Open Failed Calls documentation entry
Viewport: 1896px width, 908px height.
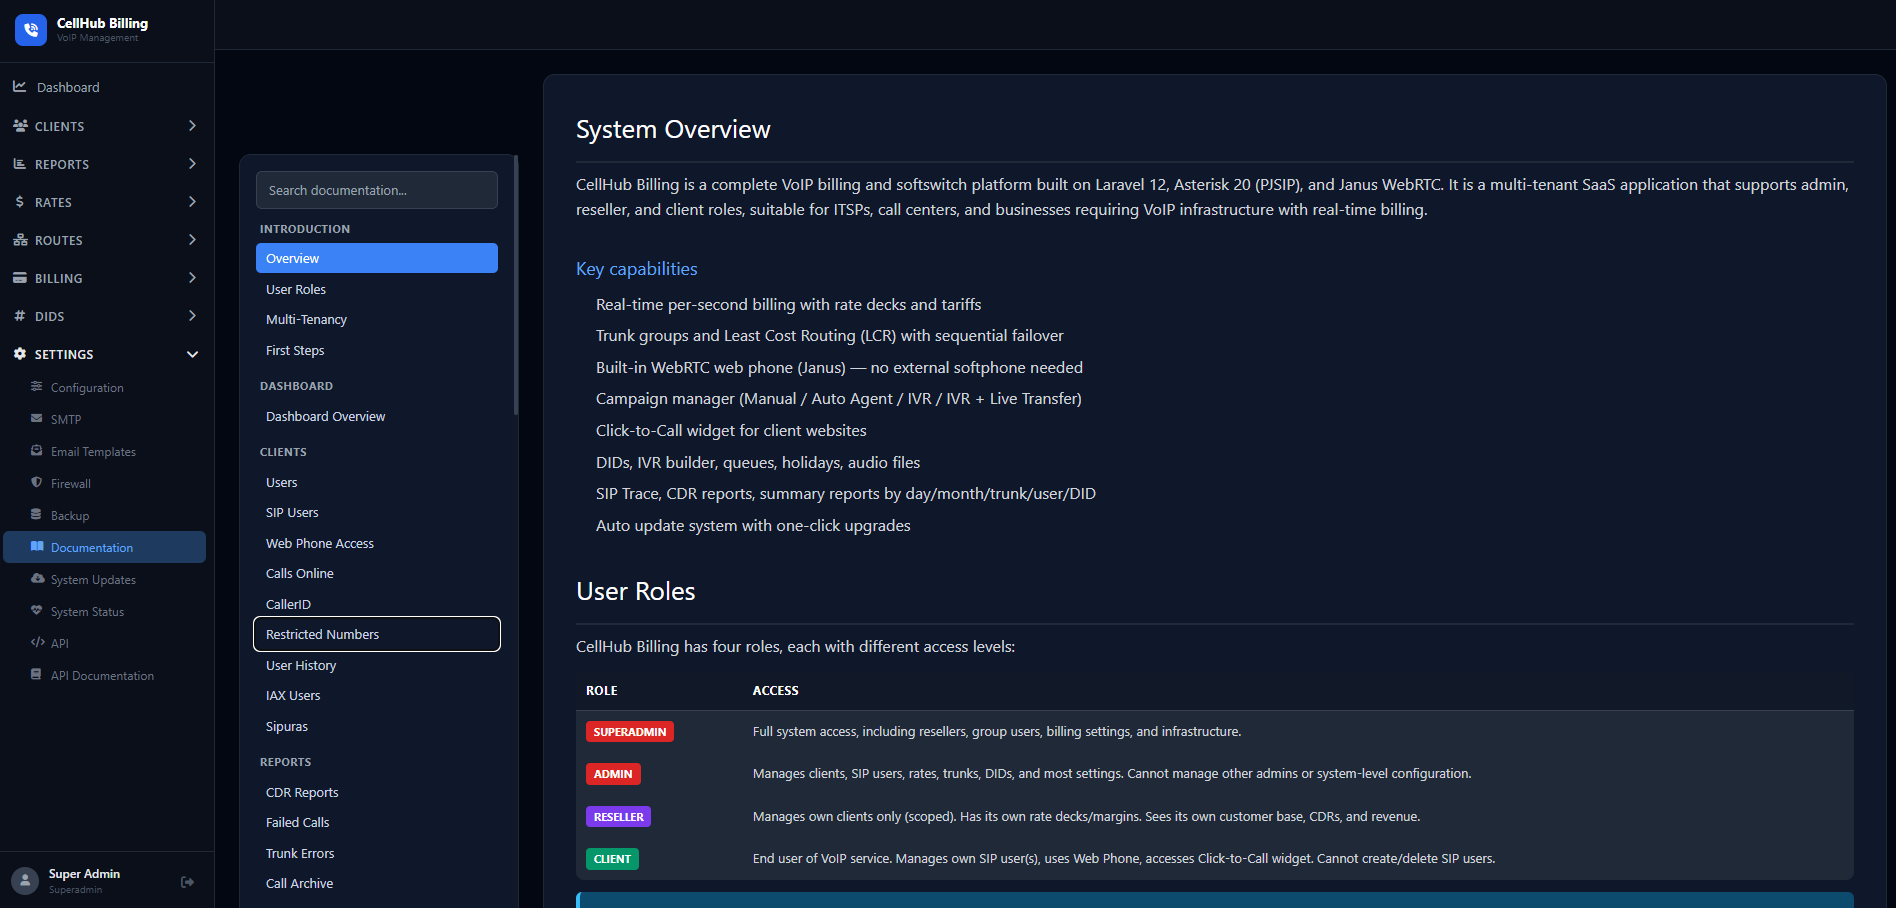tap(377, 822)
